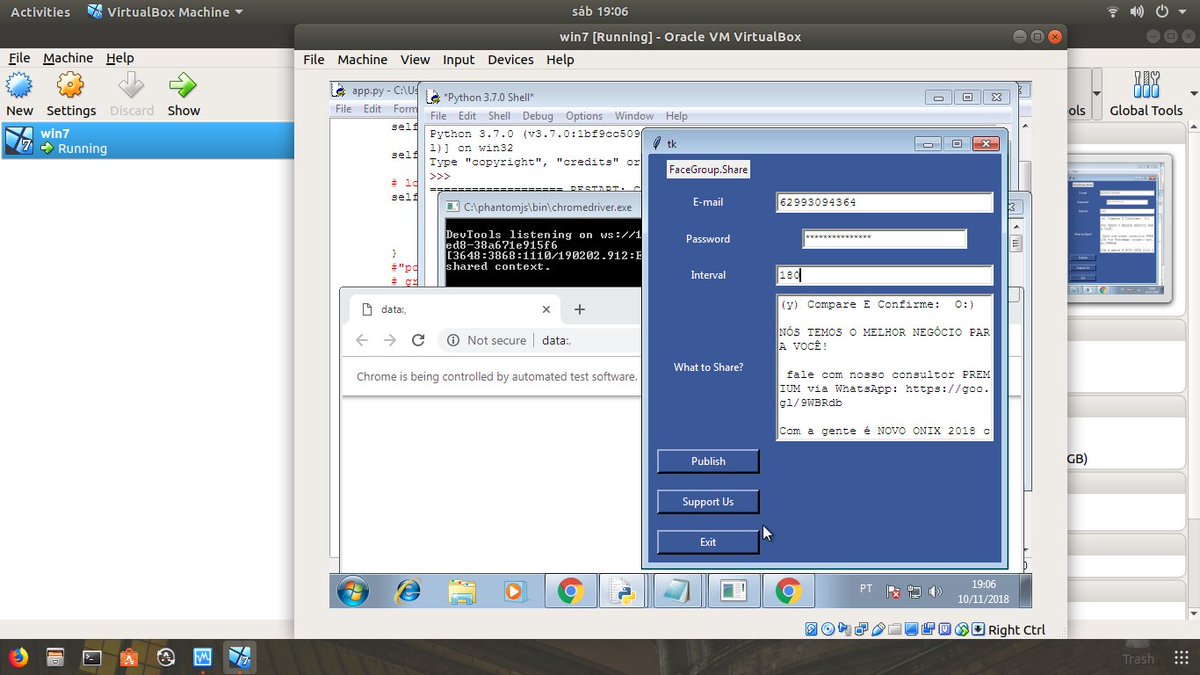The image size is (1200, 675).
Task: Click the Win7 tray volume speaker icon
Action: coord(935,592)
